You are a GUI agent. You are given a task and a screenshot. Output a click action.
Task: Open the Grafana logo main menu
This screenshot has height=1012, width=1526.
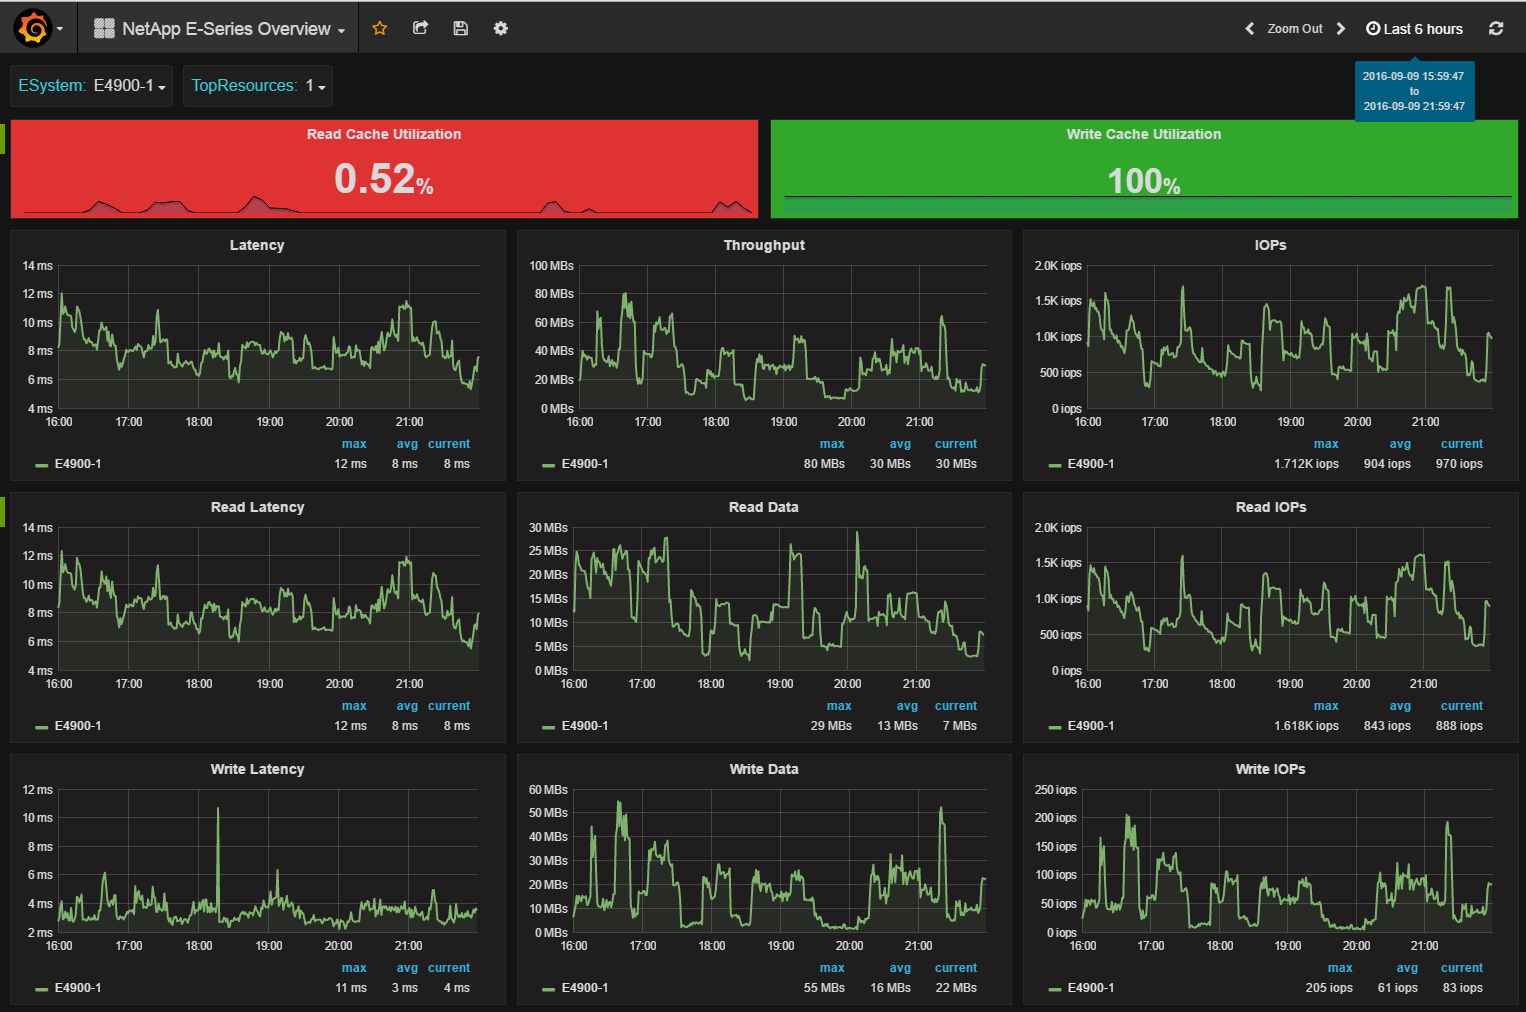pyautogui.click(x=33, y=29)
